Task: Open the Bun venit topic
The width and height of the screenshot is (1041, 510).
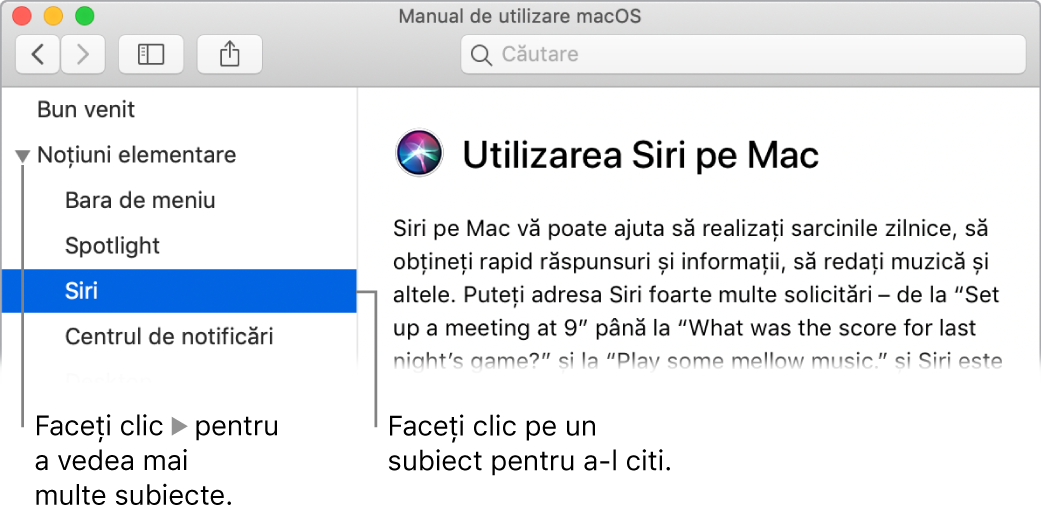Action: [x=86, y=110]
